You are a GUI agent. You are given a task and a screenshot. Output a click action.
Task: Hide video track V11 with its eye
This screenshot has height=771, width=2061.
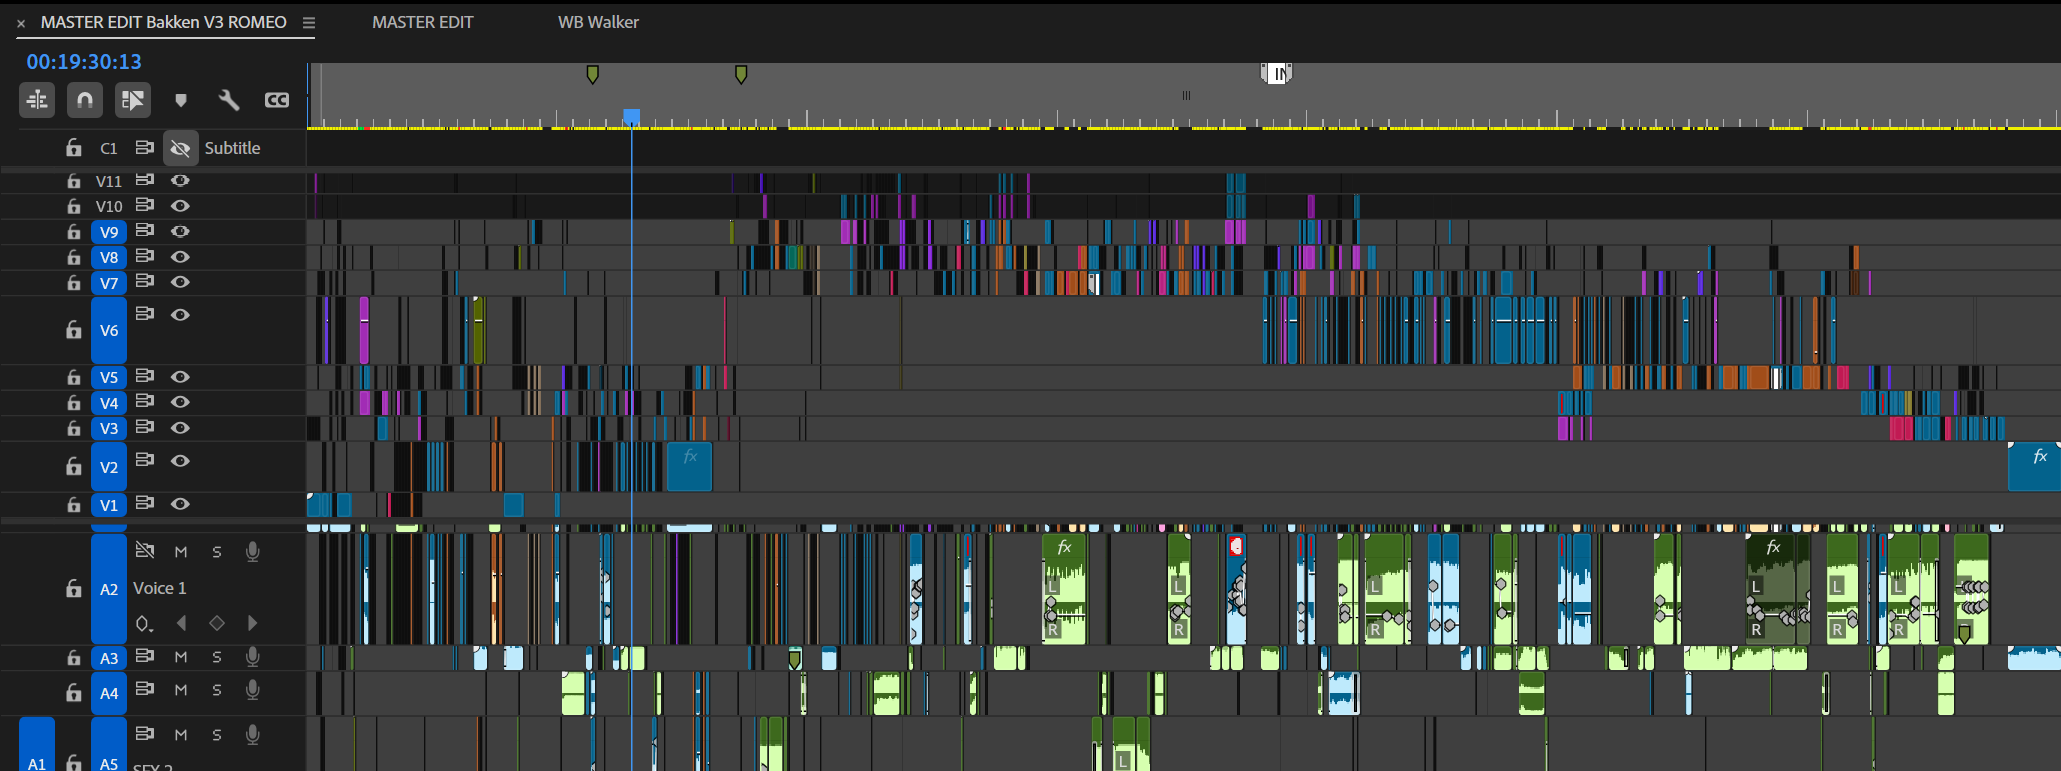pos(180,180)
